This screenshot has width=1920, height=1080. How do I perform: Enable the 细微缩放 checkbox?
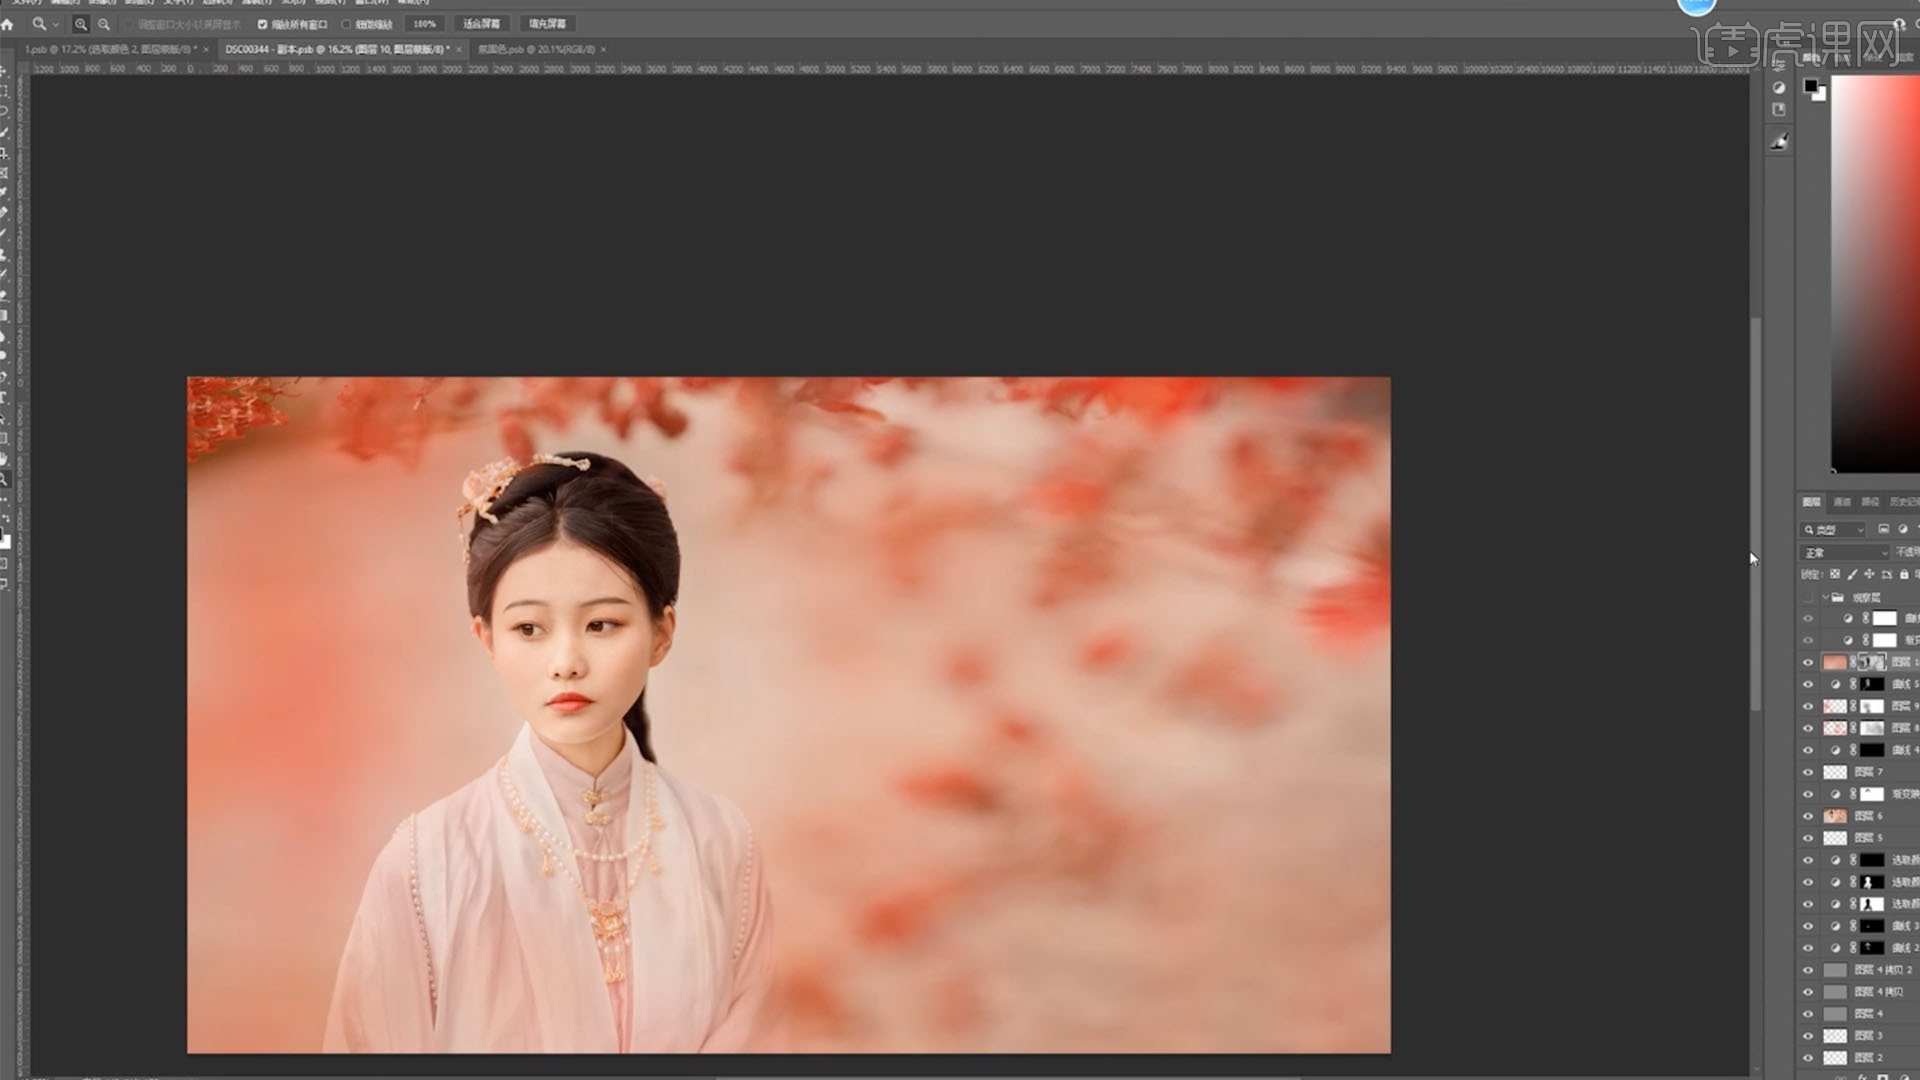pyautogui.click(x=347, y=24)
